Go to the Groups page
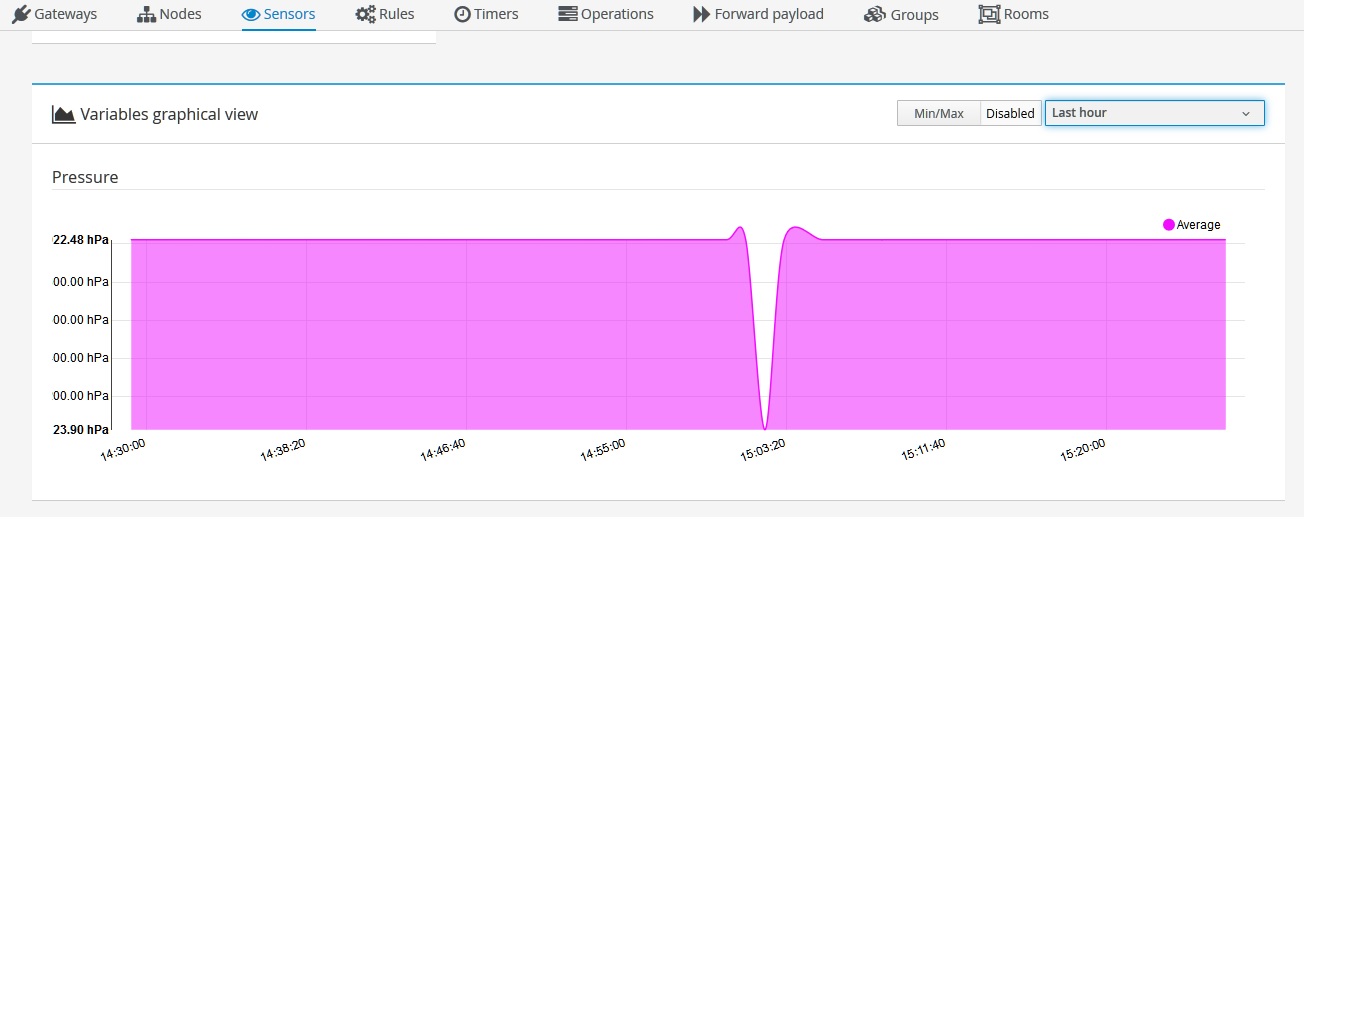The image size is (1364, 1023). (x=901, y=14)
